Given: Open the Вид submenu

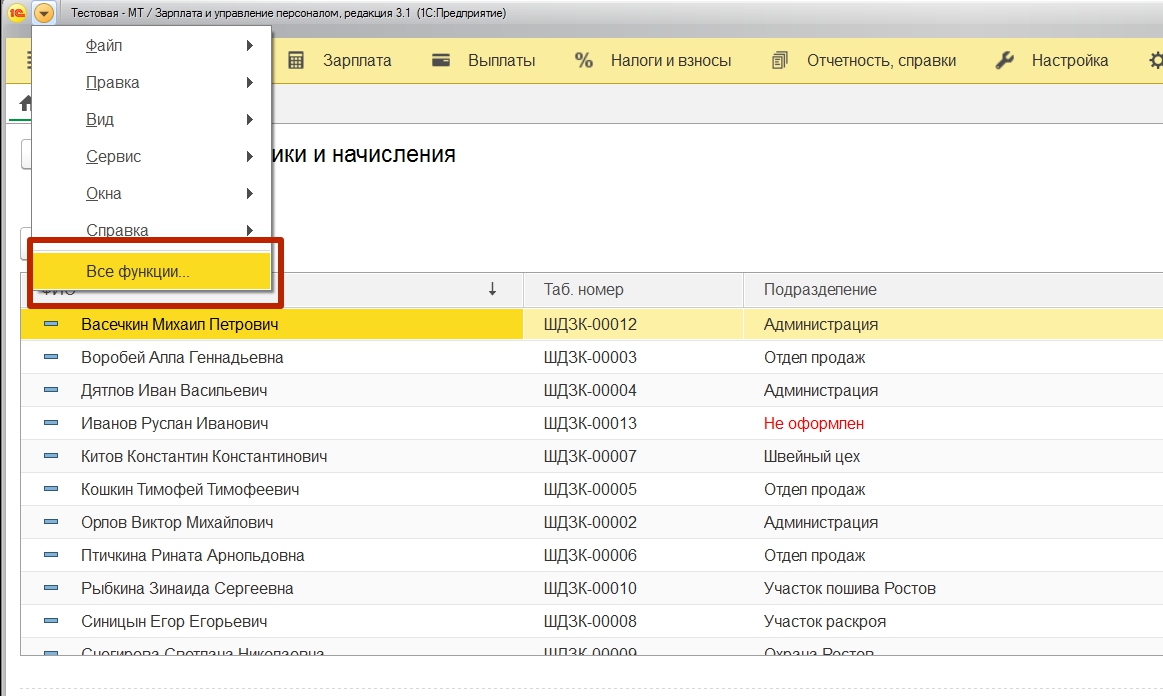Looking at the screenshot, I should (x=152, y=119).
